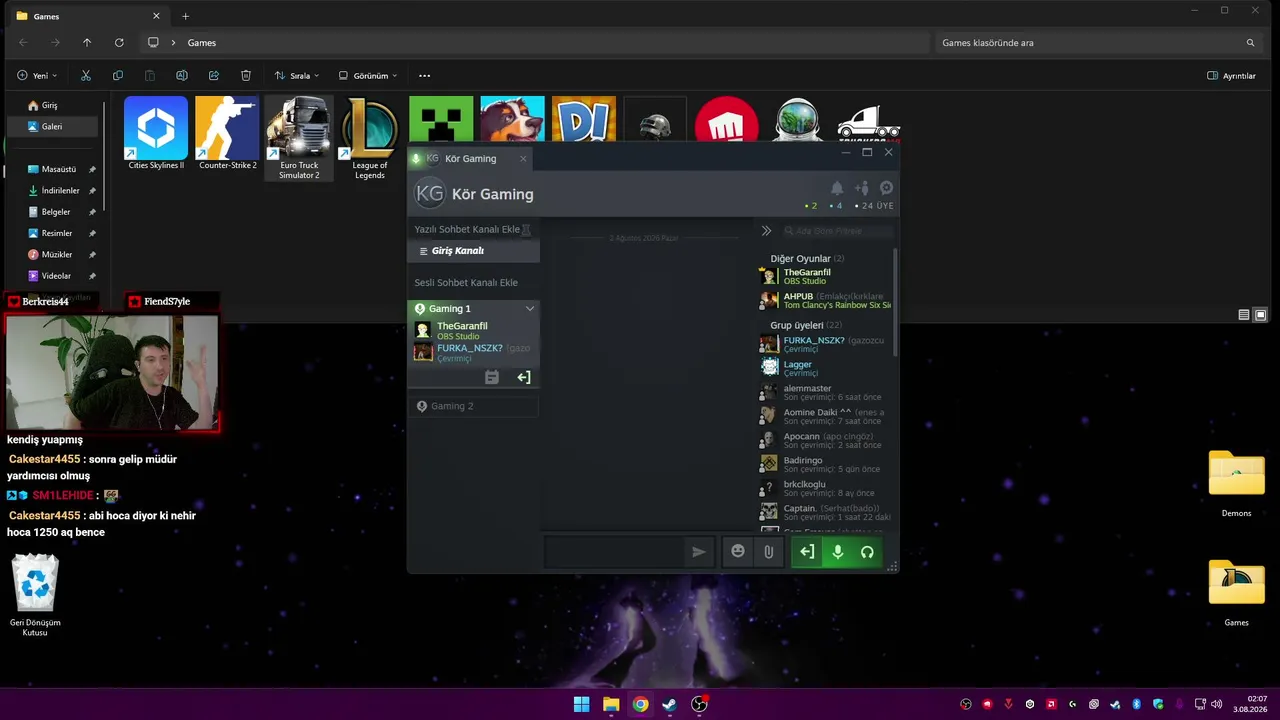Viewport: 1280px width, 720px height.
Task: Open OBS Studio from the taskbar
Action: click(x=699, y=704)
